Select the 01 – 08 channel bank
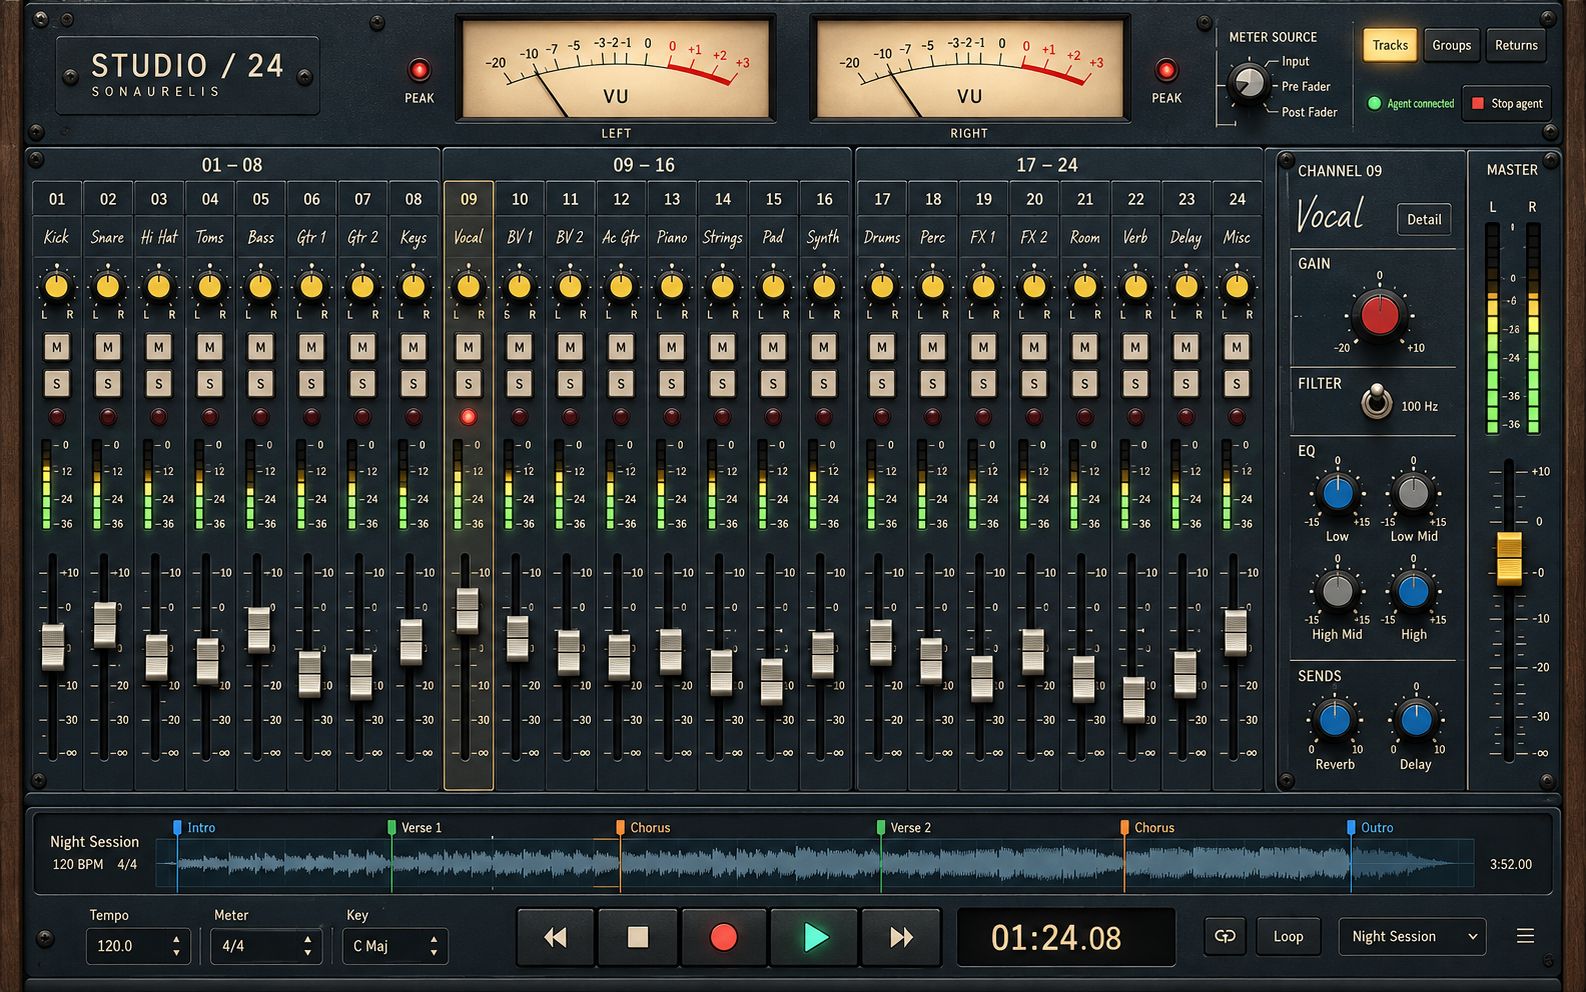 coord(232,165)
